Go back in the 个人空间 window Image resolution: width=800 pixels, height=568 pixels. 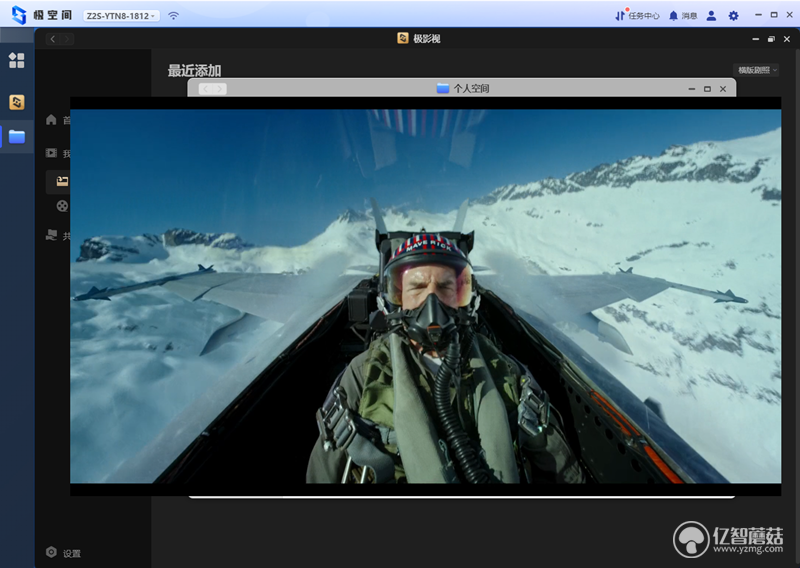206,89
